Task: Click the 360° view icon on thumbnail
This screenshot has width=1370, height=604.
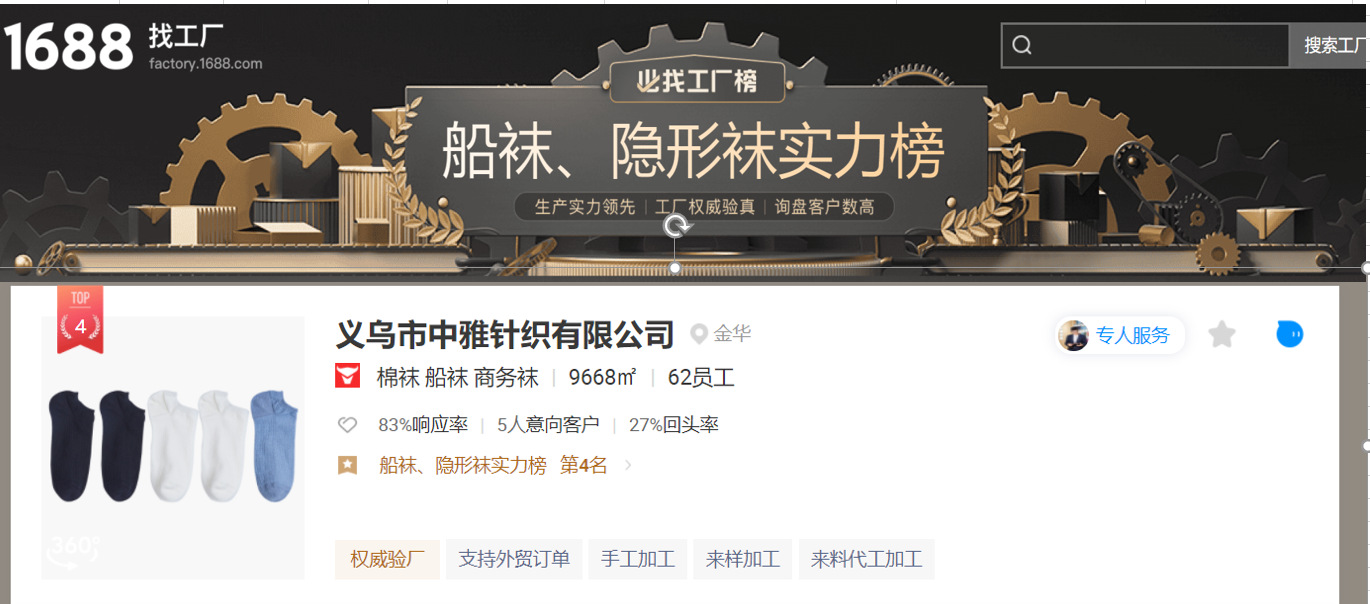Action: tap(74, 551)
